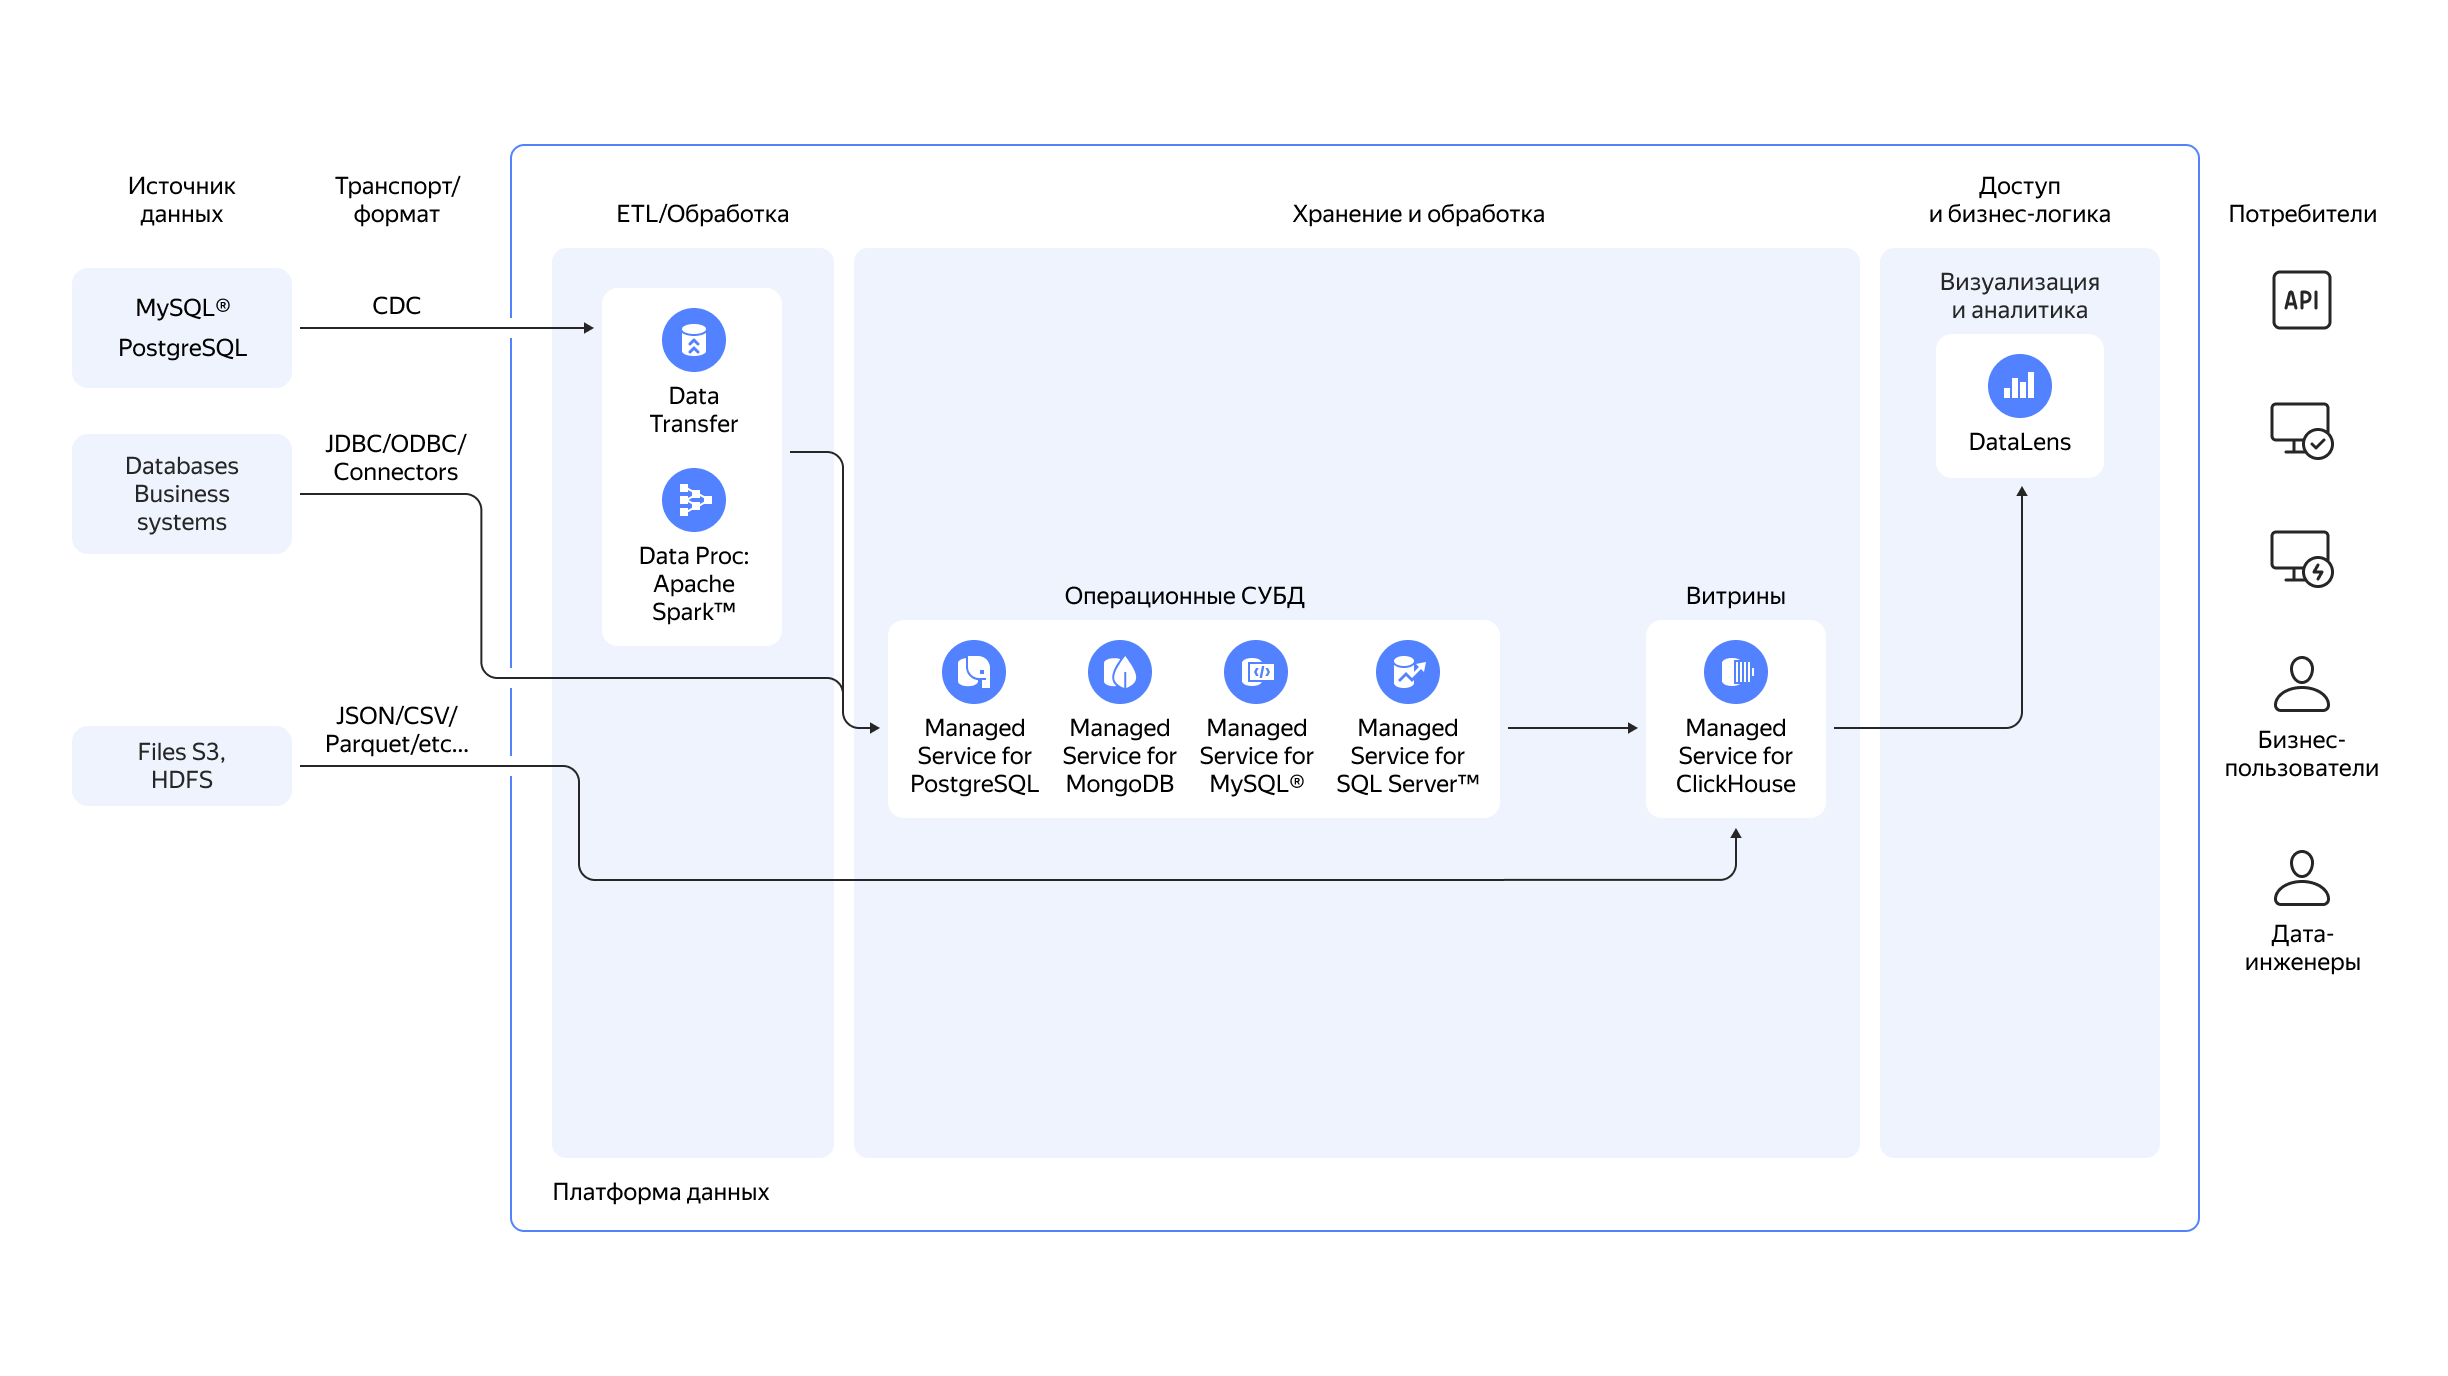
Task: Click the monitor with lightning bolt icon
Action: click(x=2302, y=558)
